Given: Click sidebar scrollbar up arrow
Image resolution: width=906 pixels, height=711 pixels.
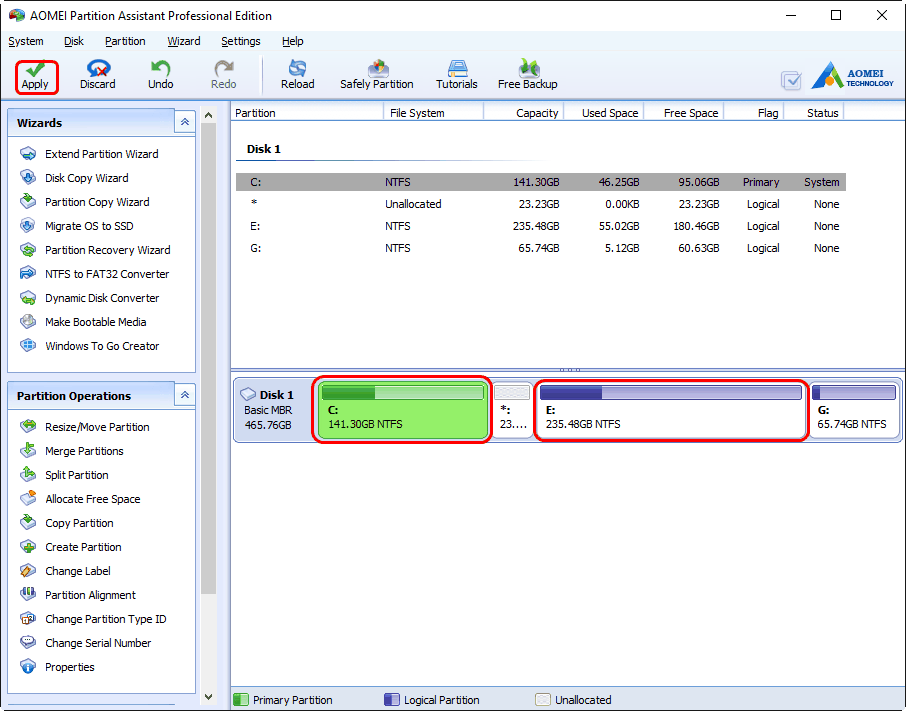Looking at the screenshot, I should point(209,115).
